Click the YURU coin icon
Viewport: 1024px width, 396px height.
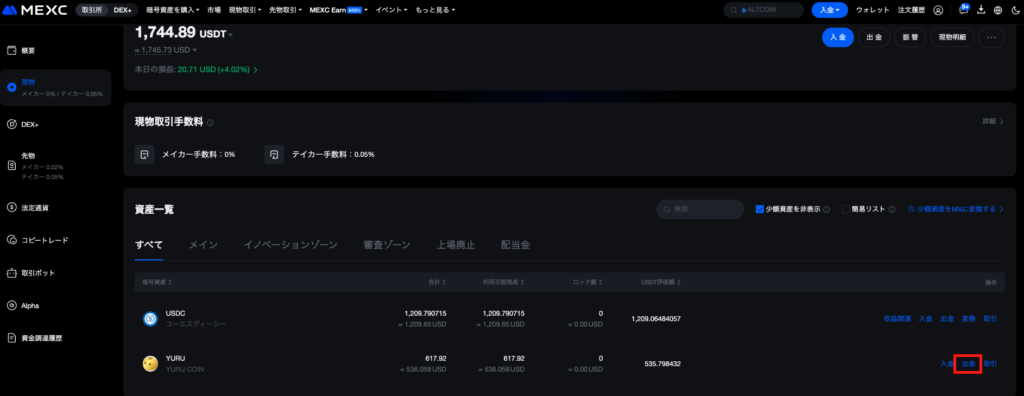tap(150, 363)
